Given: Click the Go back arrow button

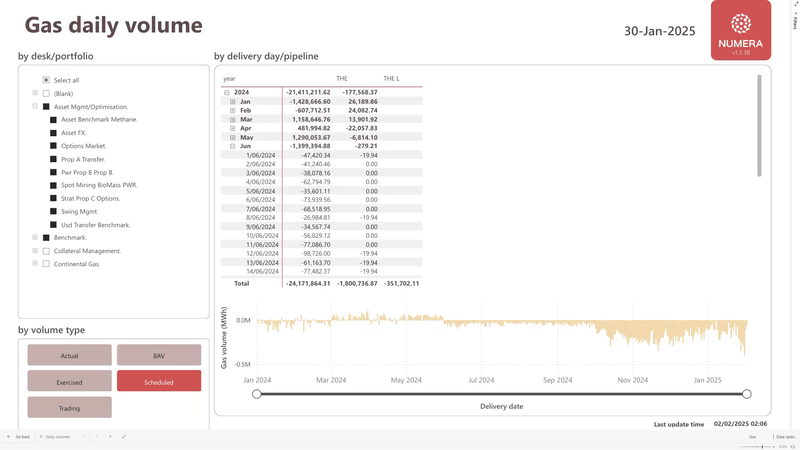Looking at the screenshot, I should [9, 437].
